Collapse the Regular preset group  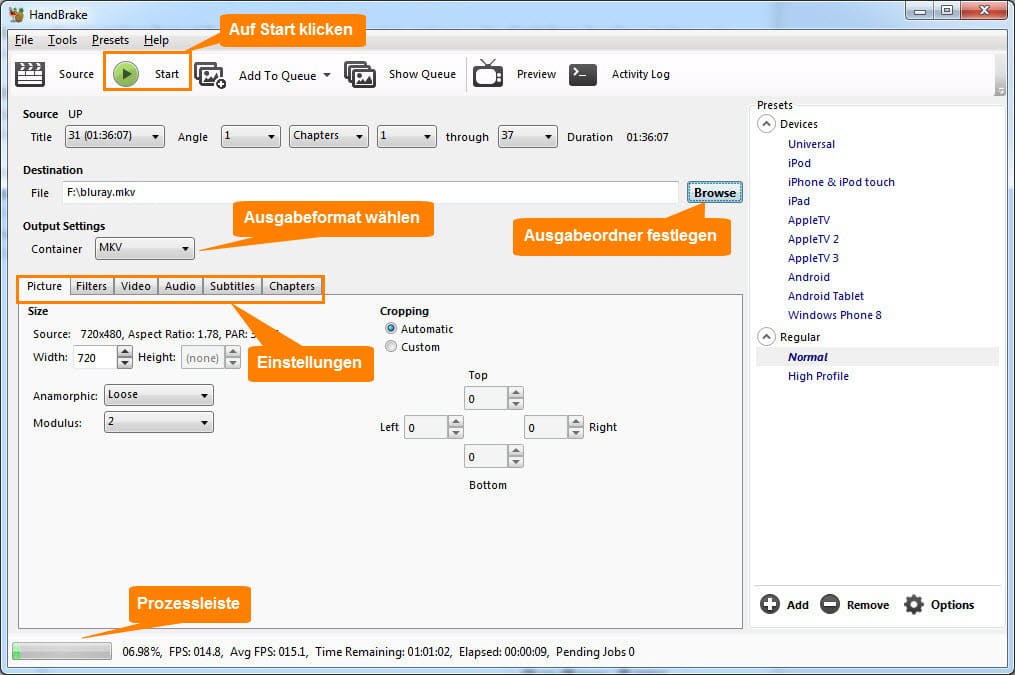coord(766,337)
